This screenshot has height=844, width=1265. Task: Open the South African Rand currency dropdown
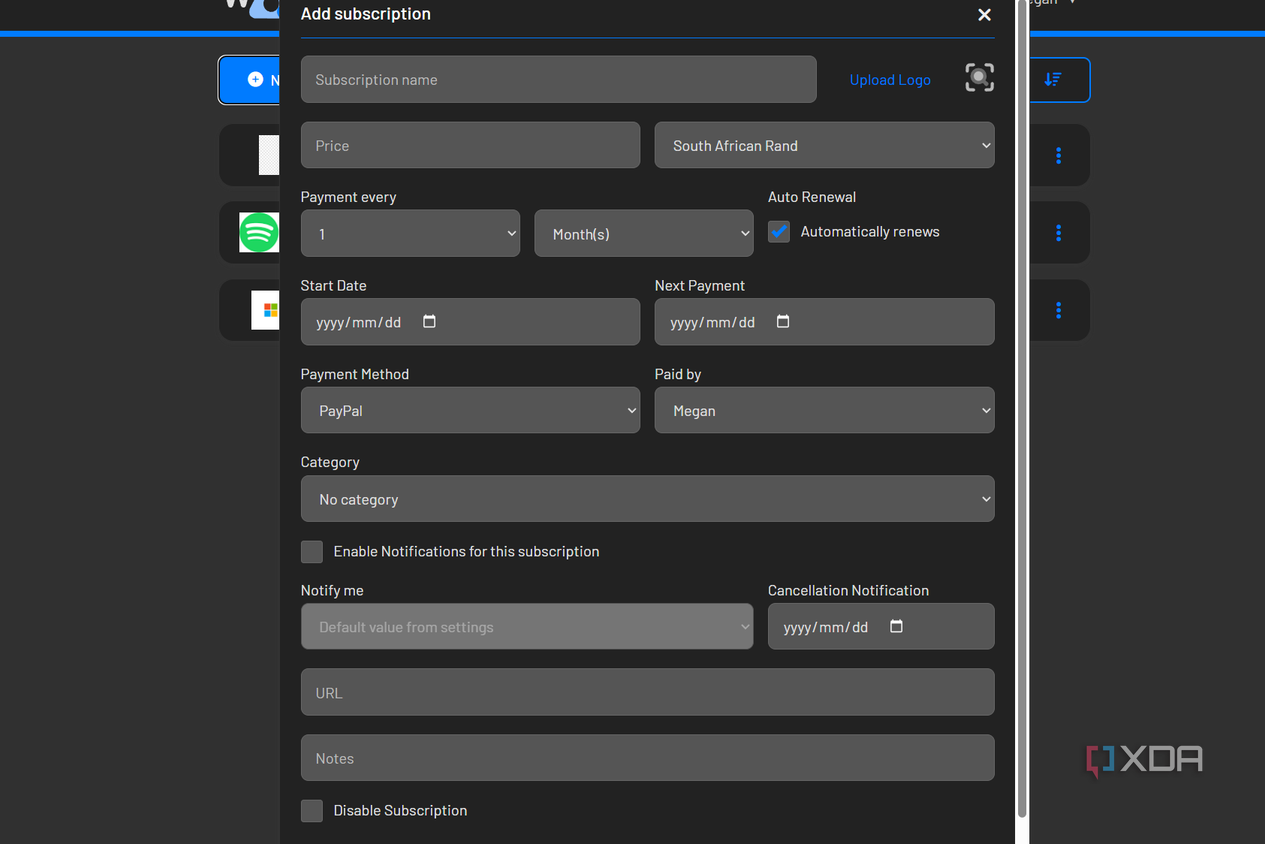pyautogui.click(x=824, y=145)
